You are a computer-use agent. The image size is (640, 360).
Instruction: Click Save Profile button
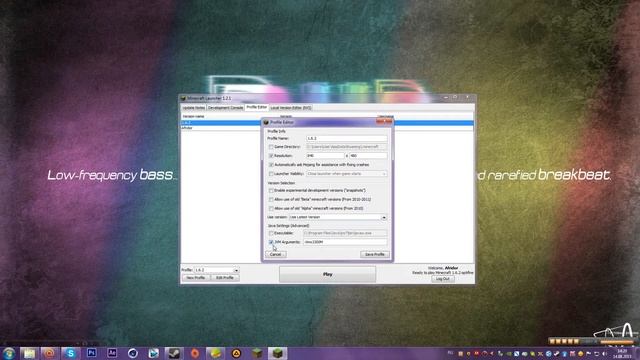pos(375,254)
